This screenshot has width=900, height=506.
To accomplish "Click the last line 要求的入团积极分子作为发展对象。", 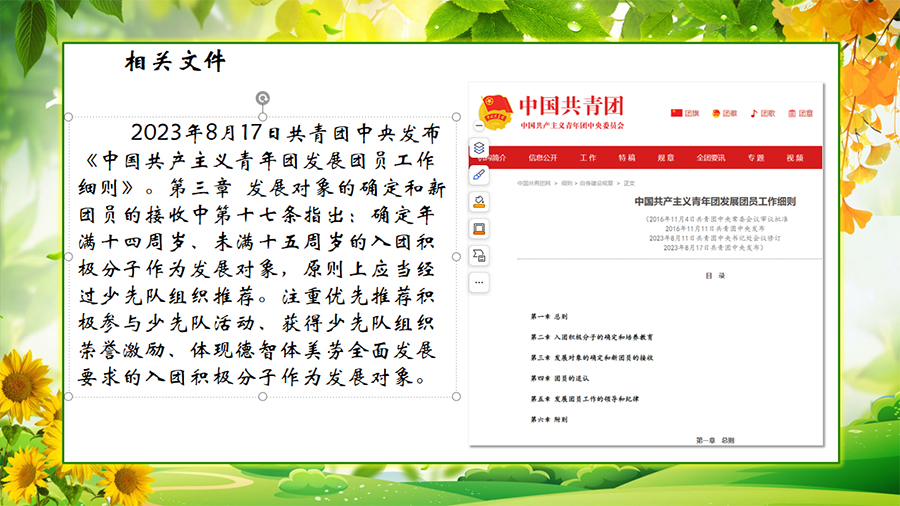I will coord(253,377).
